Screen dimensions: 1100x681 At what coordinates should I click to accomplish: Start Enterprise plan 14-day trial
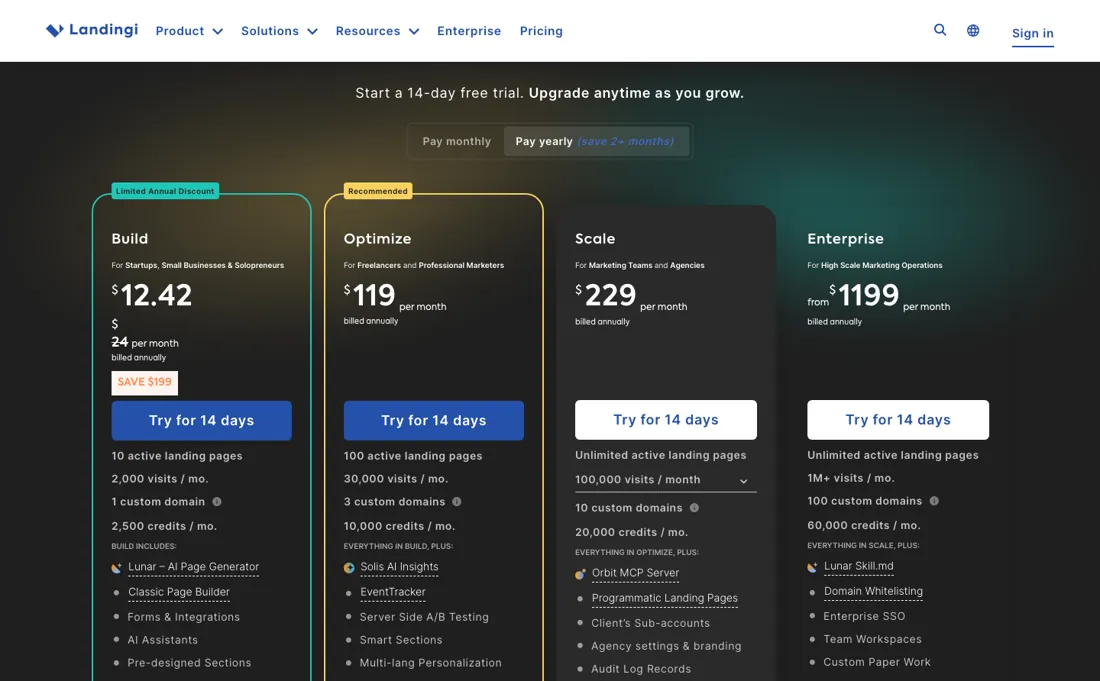click(x=898, y=420)
